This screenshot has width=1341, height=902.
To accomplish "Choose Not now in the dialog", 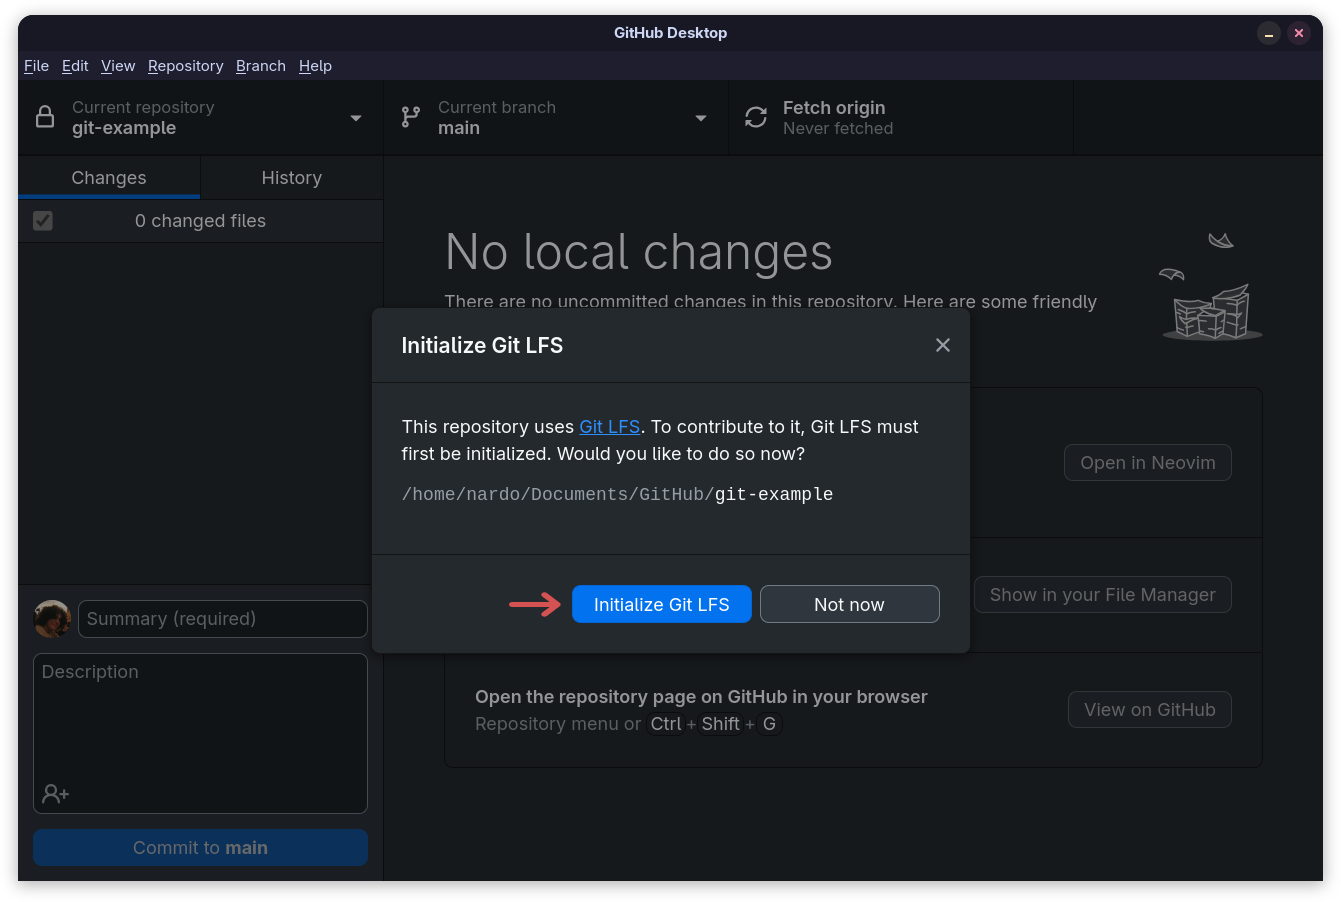I will [850, 604].
